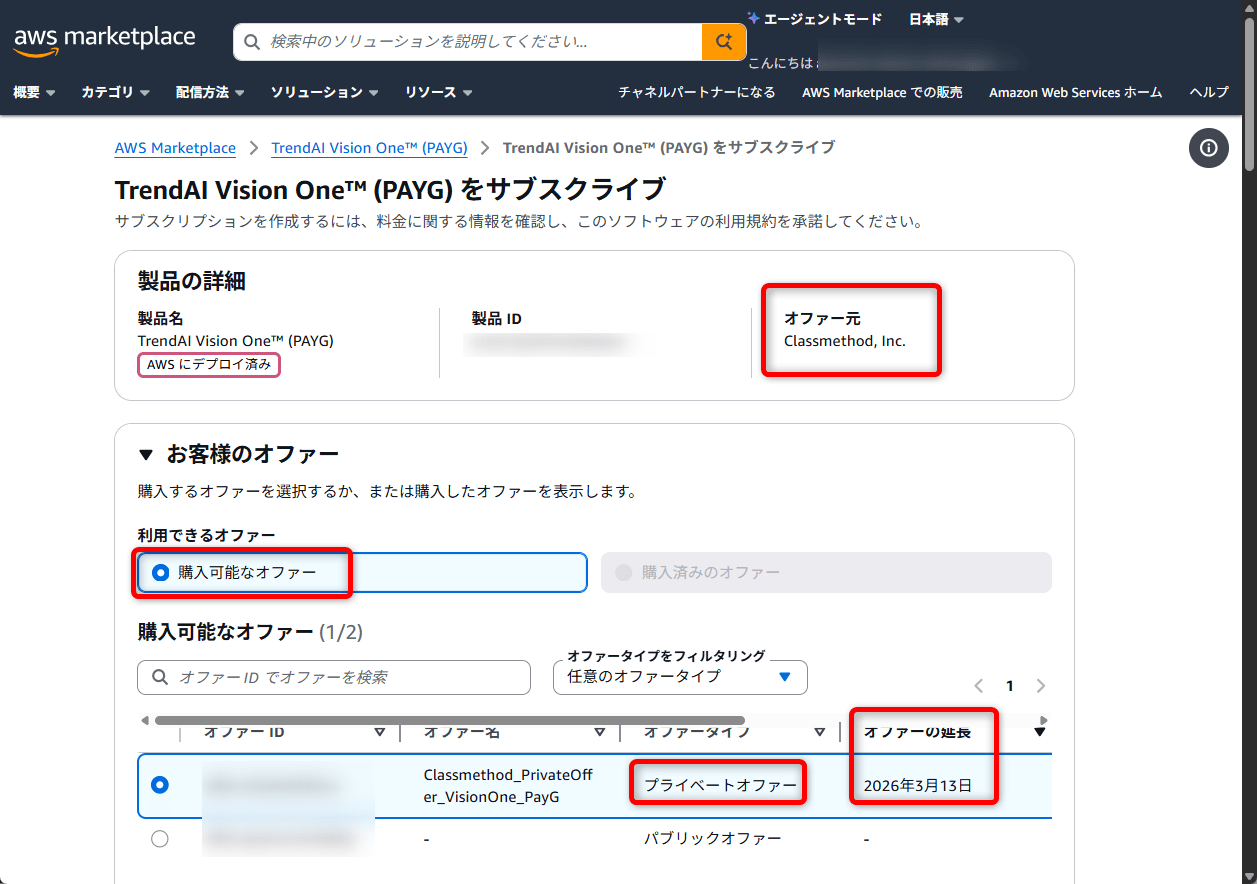Click the table horizontal scrollbar
The image size is (1257, 884).
click(x=449, y=720)
